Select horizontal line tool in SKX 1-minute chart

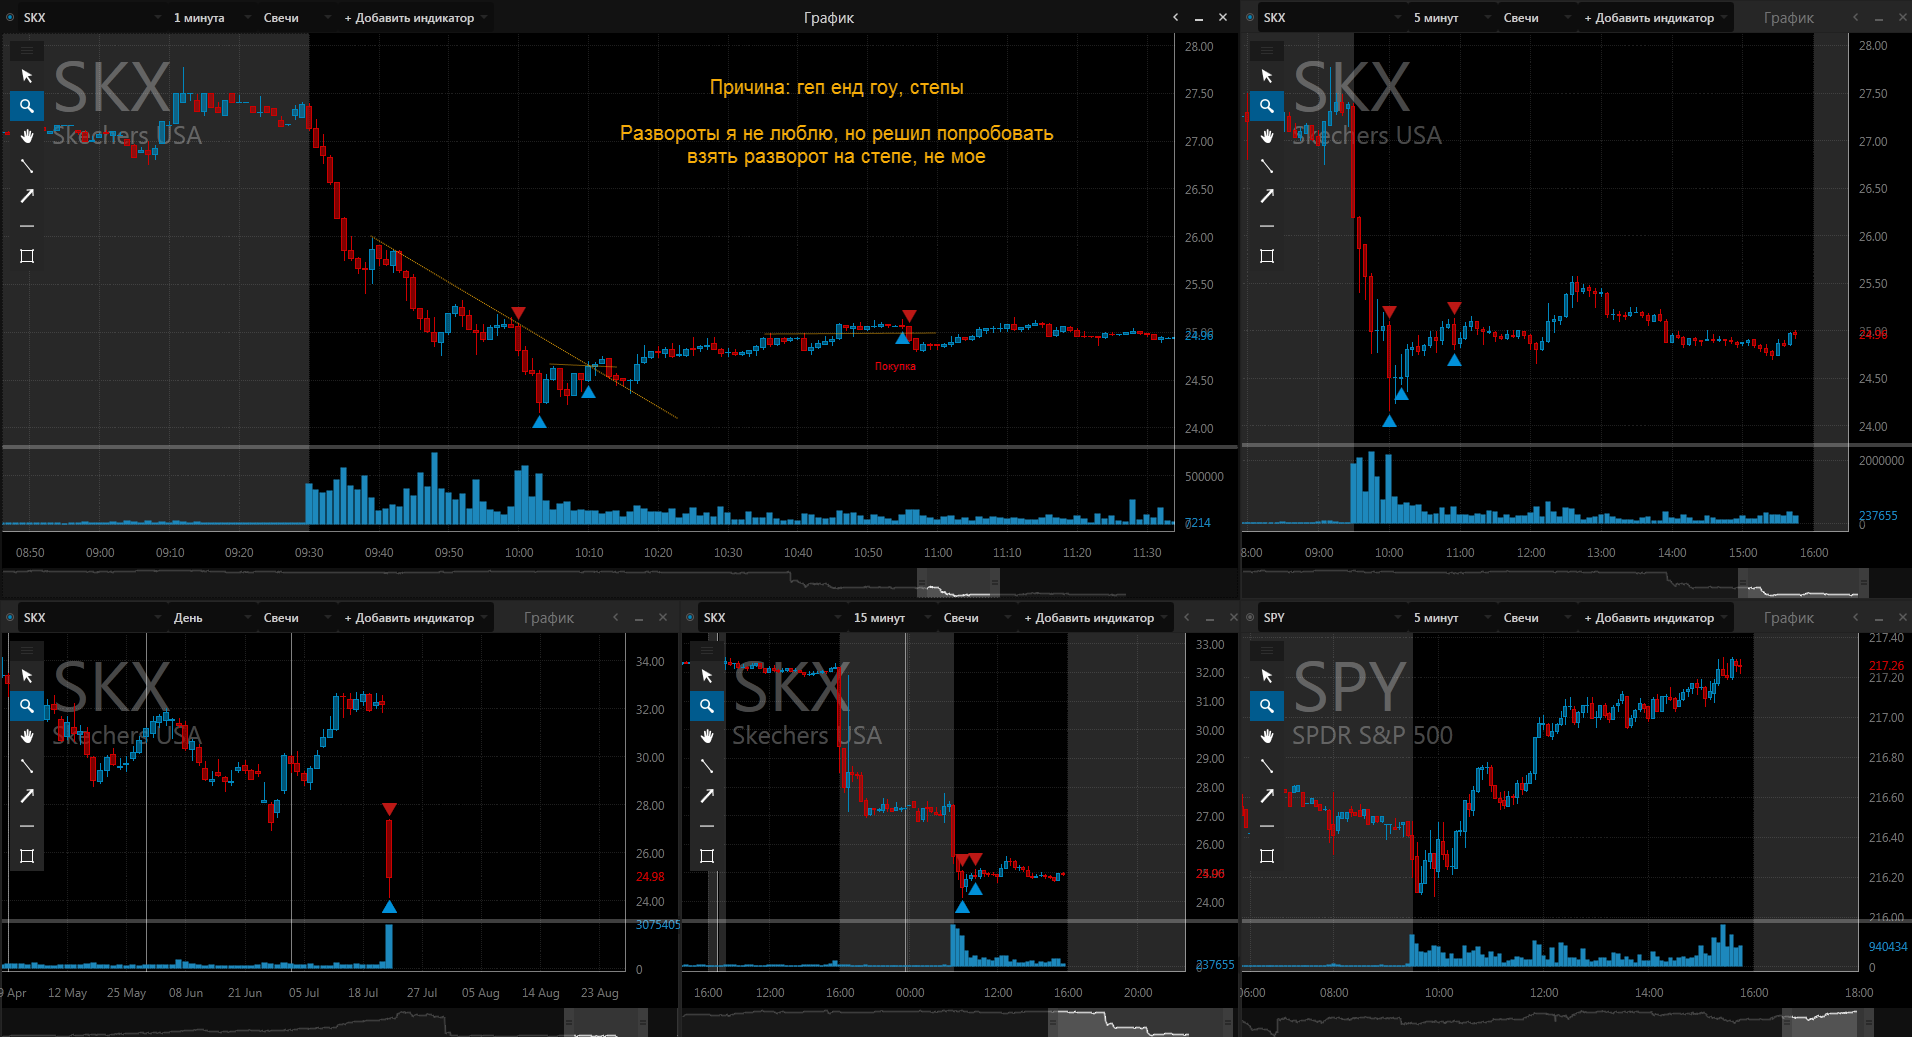(27, 226)
